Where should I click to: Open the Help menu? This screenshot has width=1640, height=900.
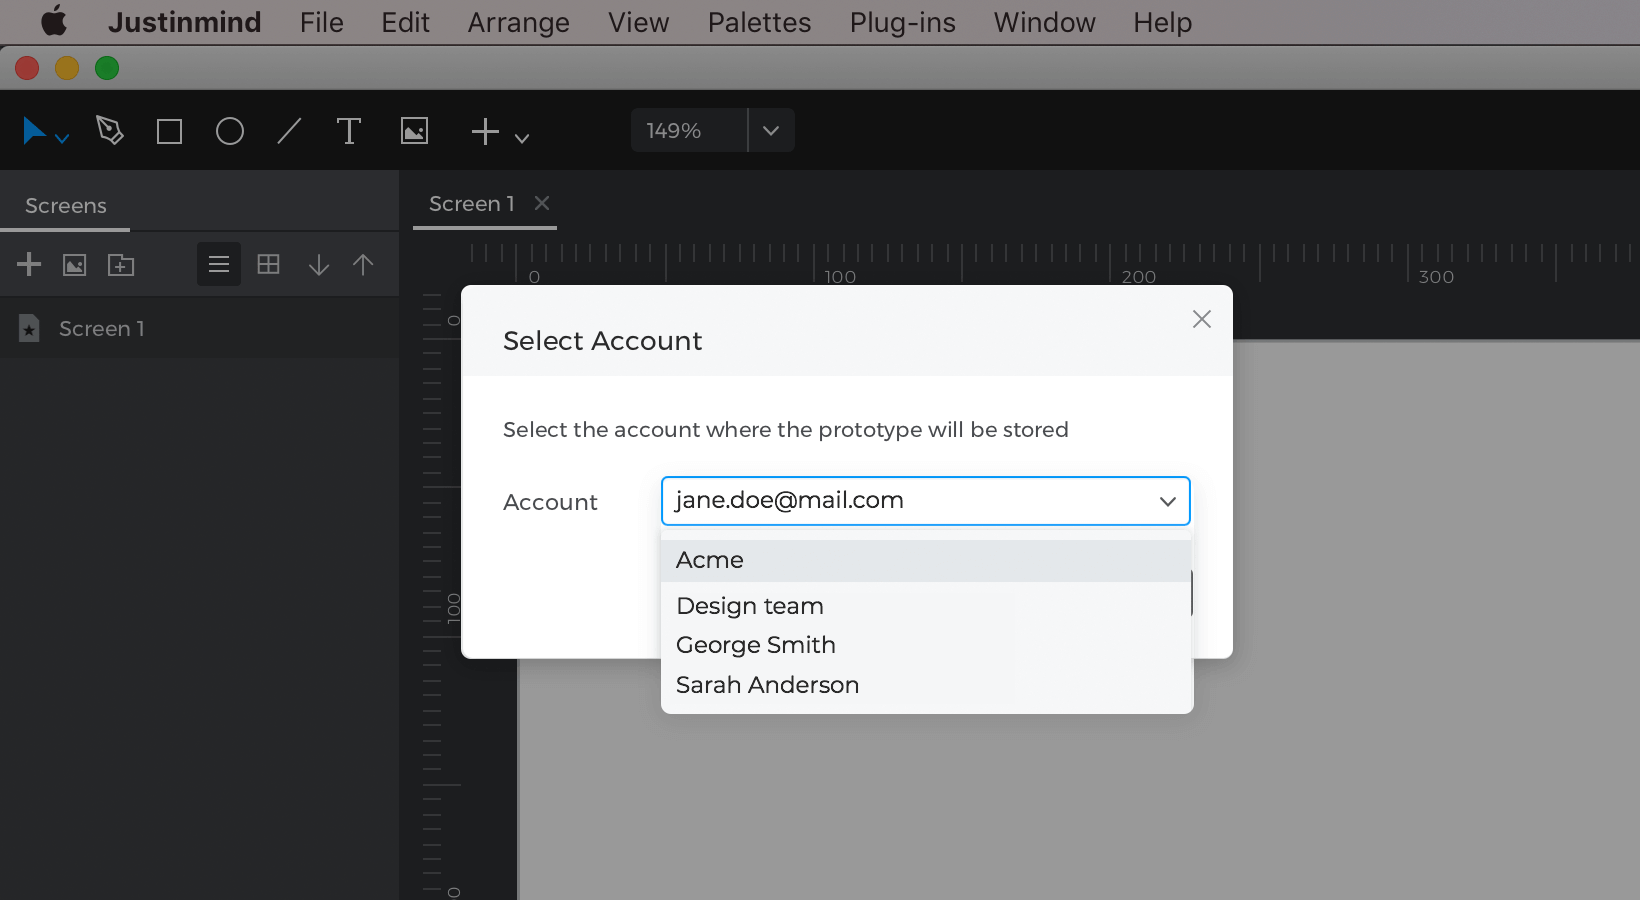click(x=1162, y=22)
